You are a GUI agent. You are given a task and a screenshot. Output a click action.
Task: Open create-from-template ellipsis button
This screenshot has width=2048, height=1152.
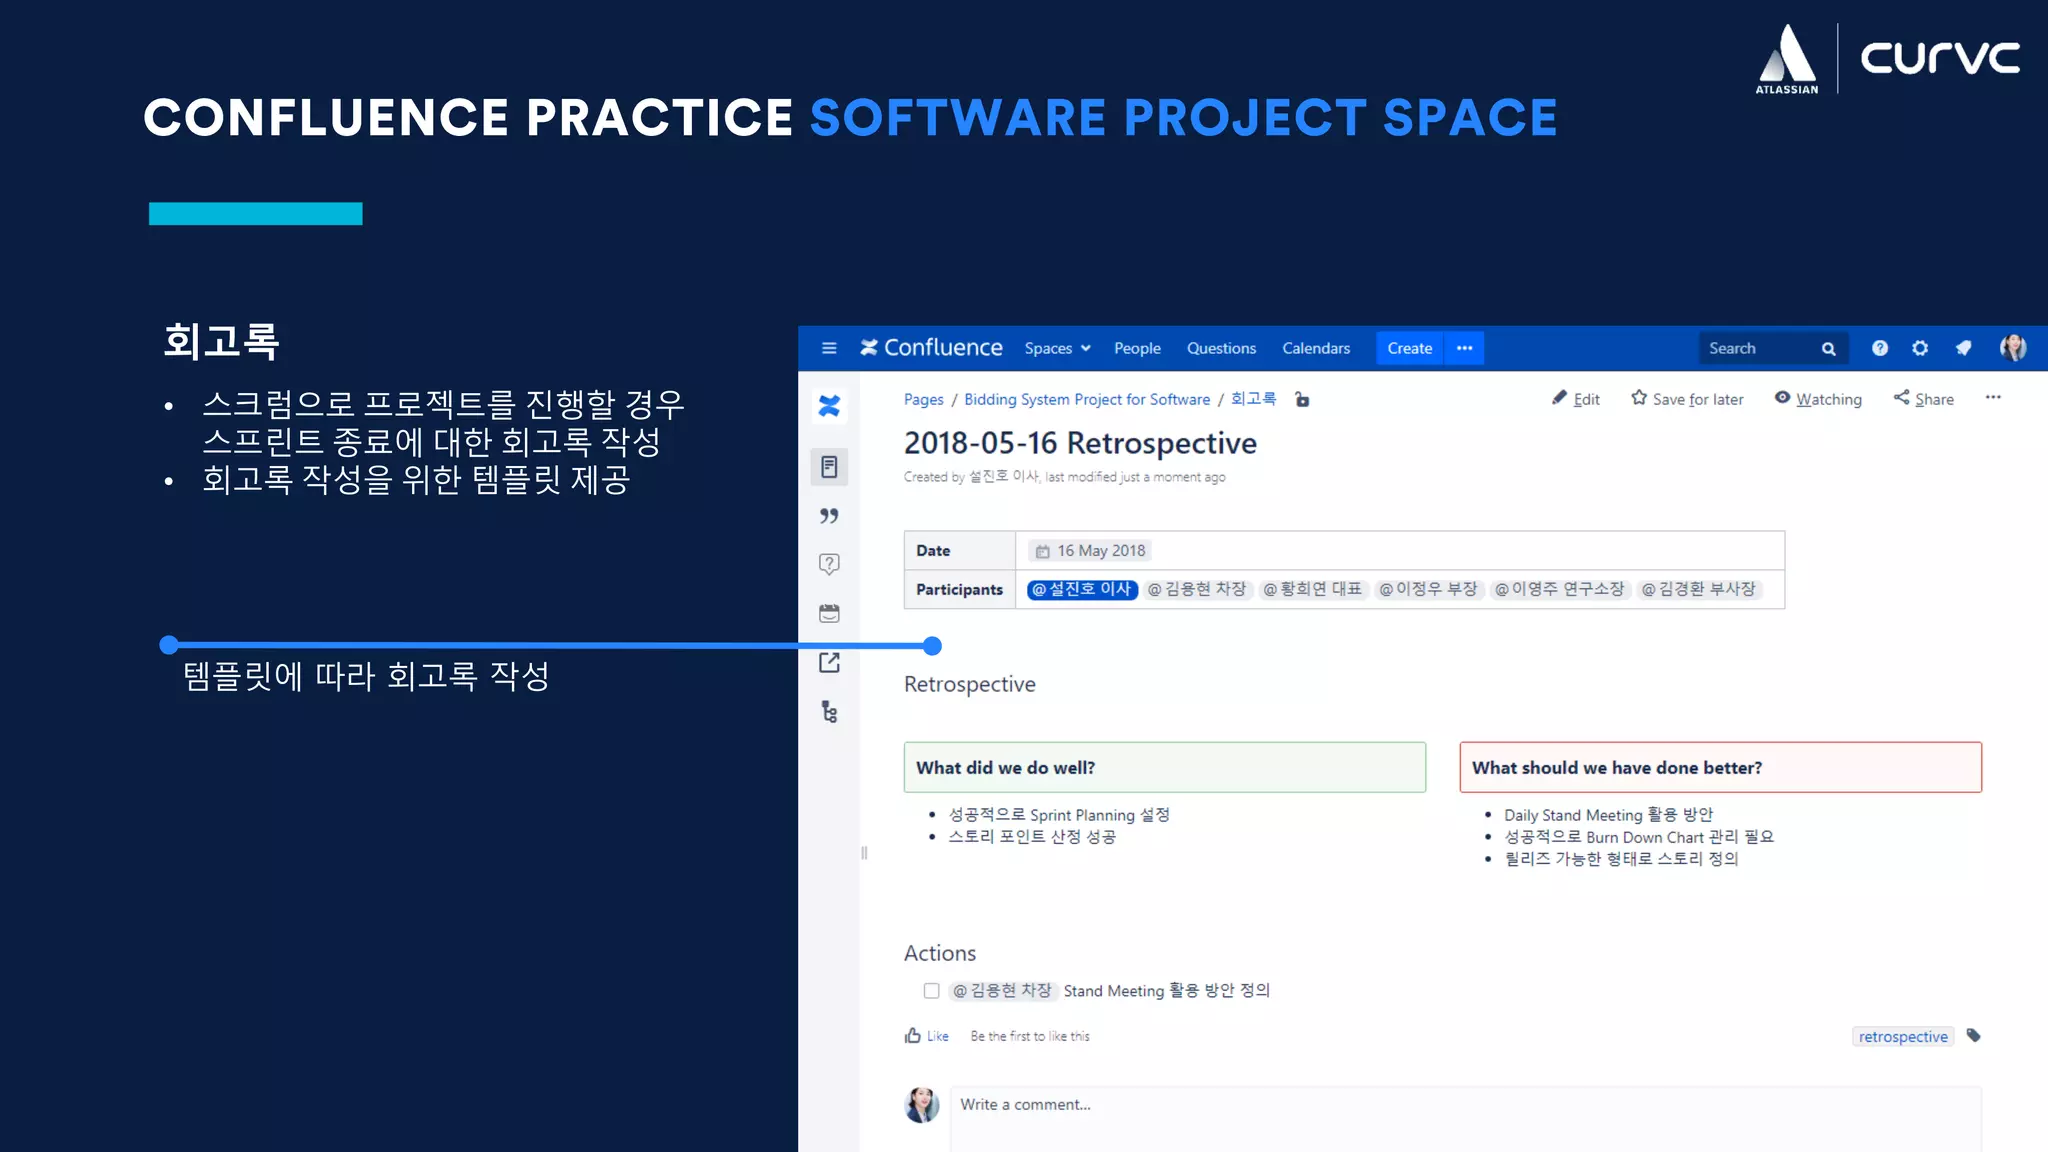point(1465,348)
